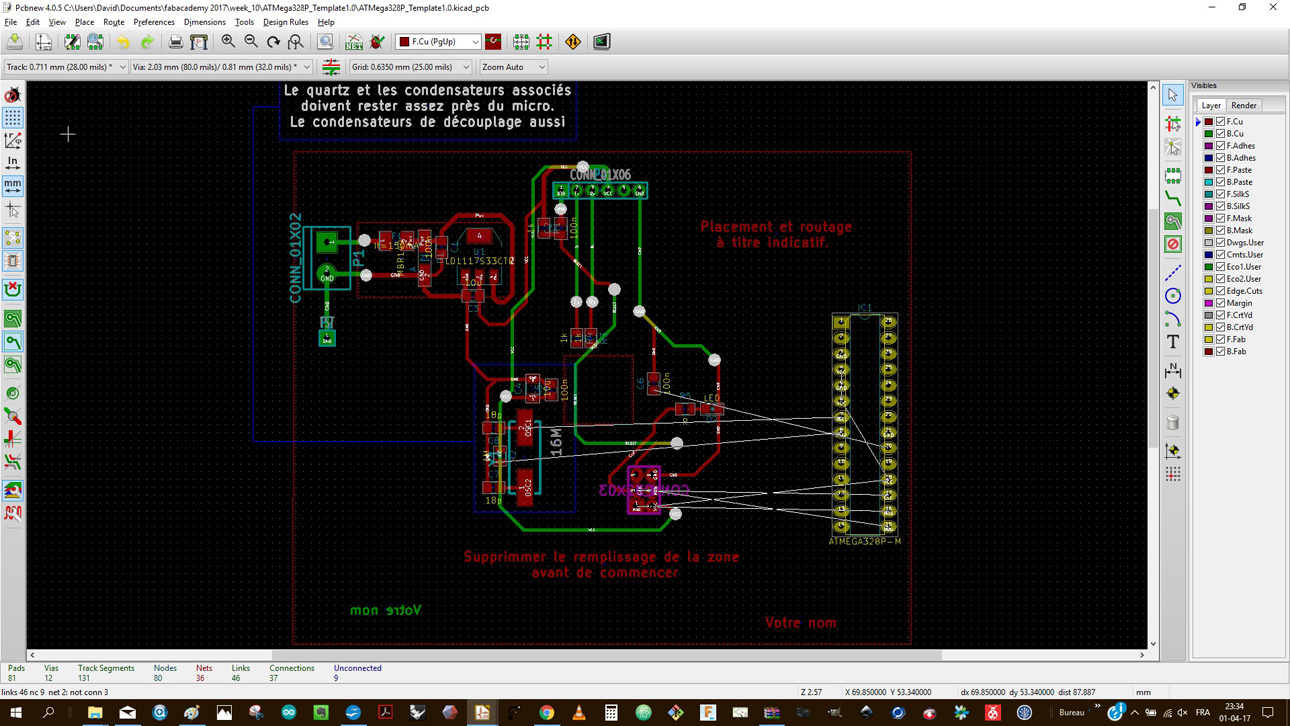Click the Plot icon
Viewport: 1290px width, 726px height.
[x=199, y=42]
